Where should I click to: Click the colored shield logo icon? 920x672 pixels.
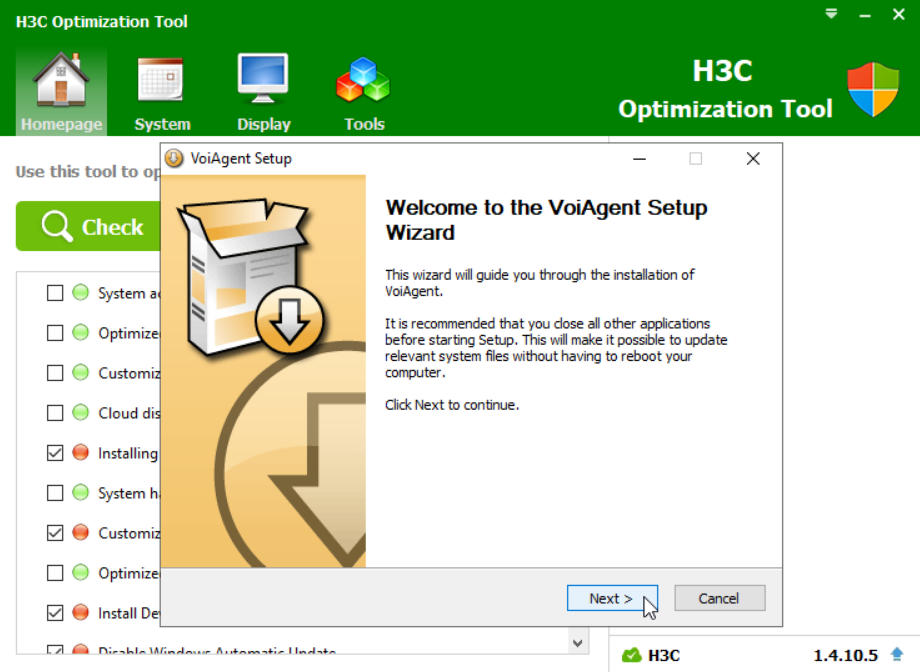[x=873, y=89]
